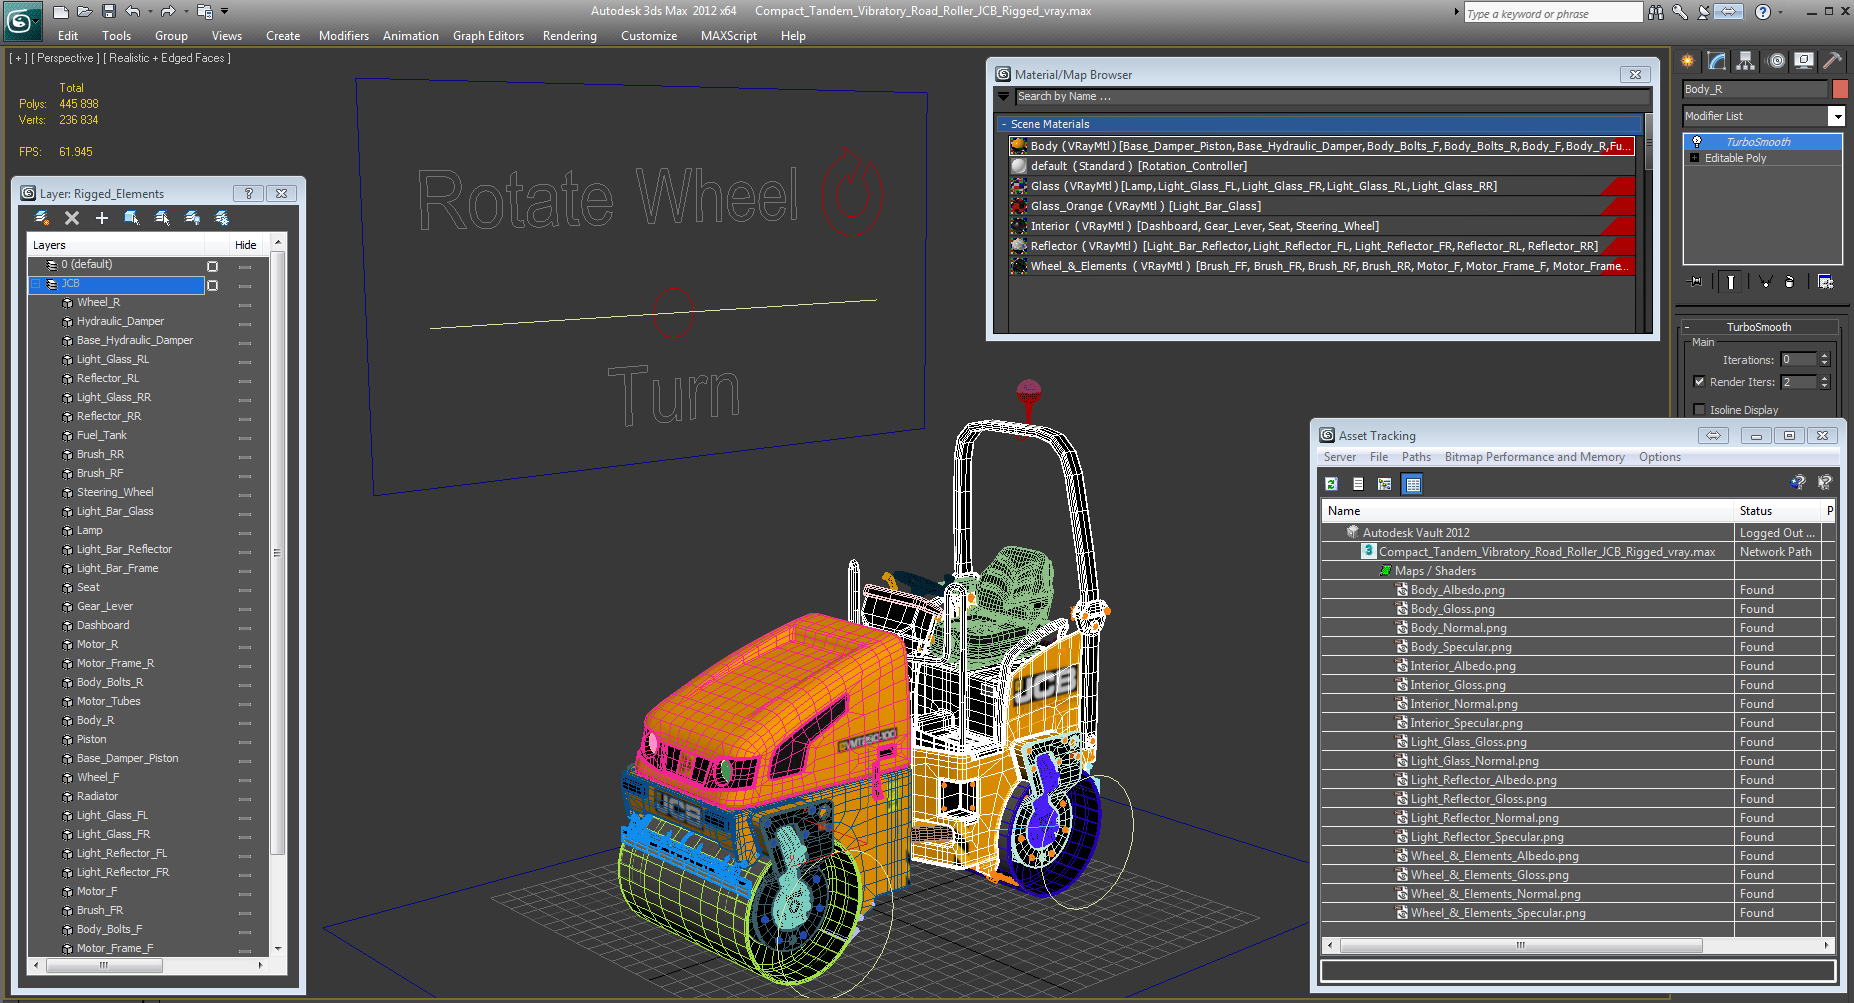Open the Redo history dropdown arrow
1854x1003 pixels.
[186, 12]
